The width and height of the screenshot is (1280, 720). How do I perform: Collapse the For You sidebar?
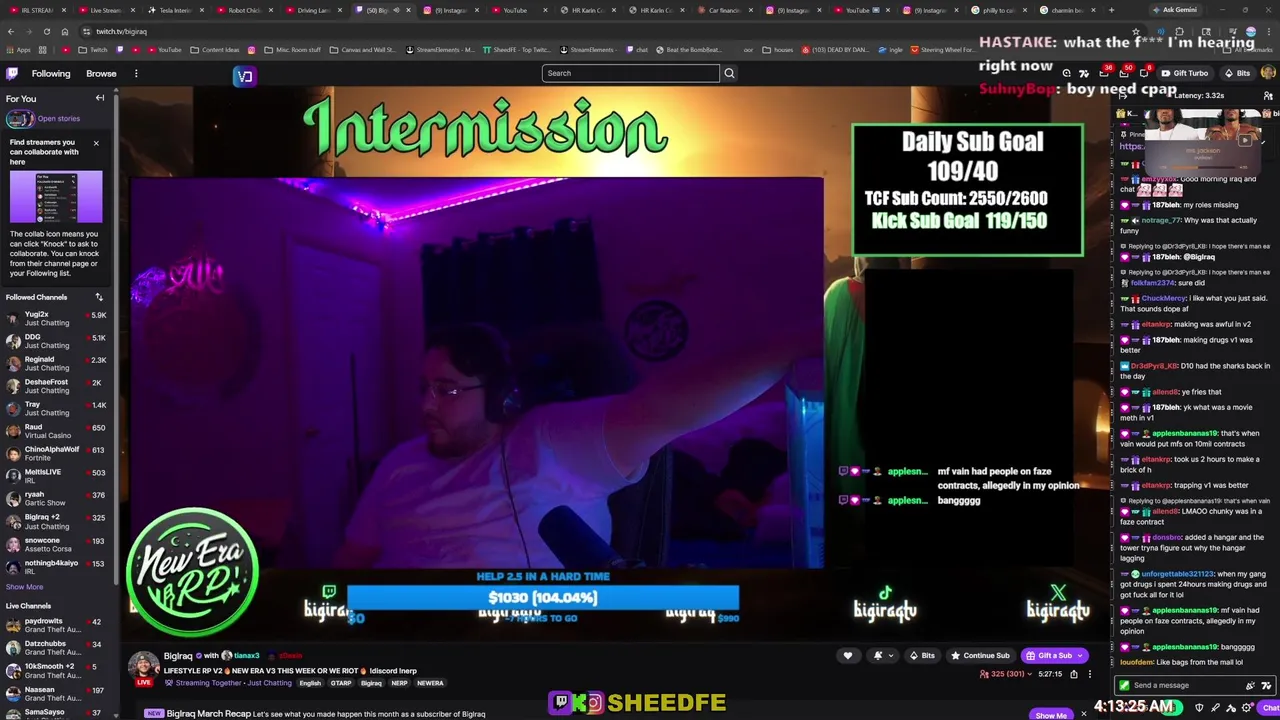(x=100, y=98)
